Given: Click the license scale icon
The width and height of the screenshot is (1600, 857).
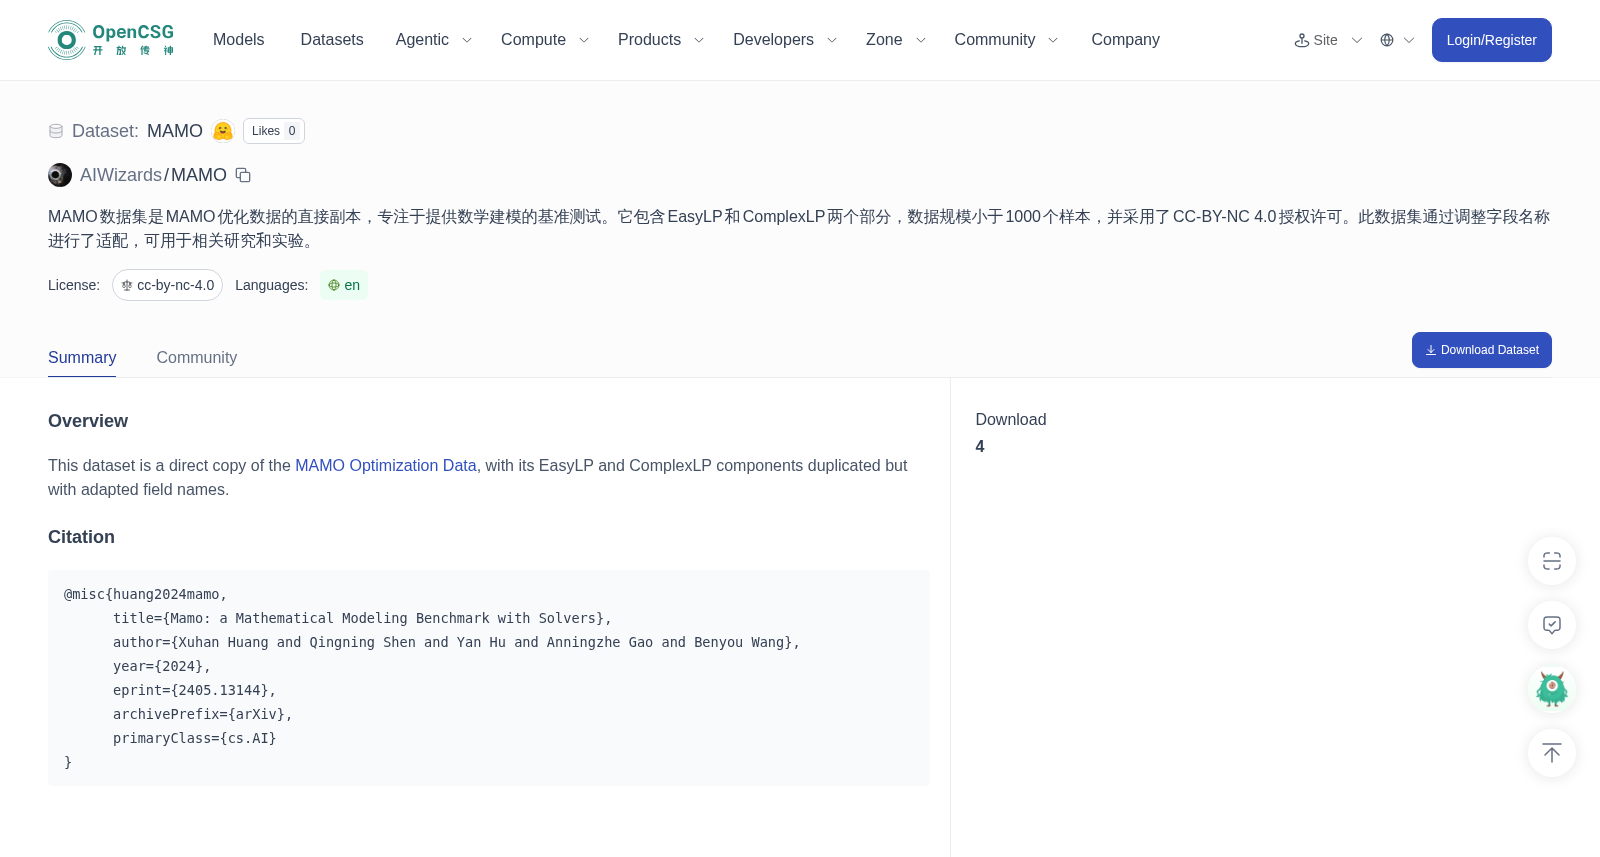Looking at the screenshot, I should click(127, 285).
